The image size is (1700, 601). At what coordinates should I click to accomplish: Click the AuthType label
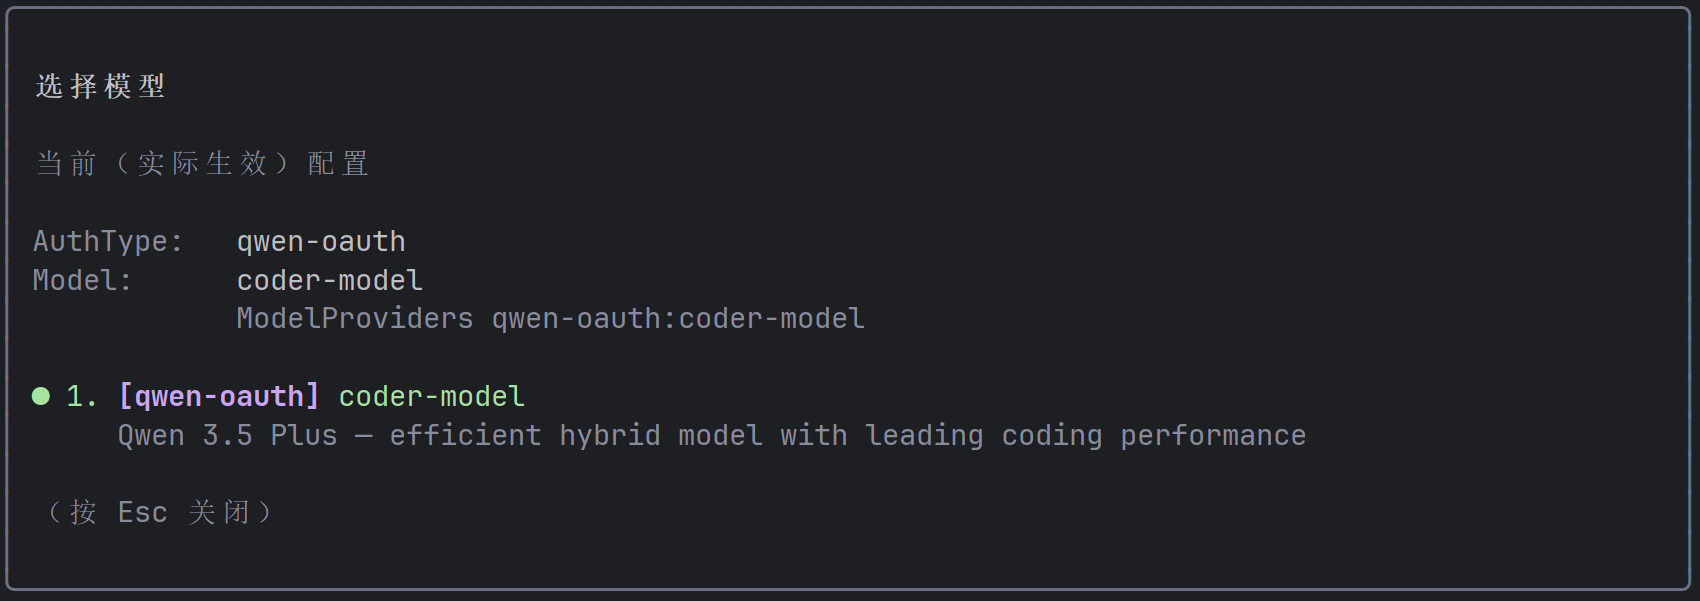click(108, 241)
